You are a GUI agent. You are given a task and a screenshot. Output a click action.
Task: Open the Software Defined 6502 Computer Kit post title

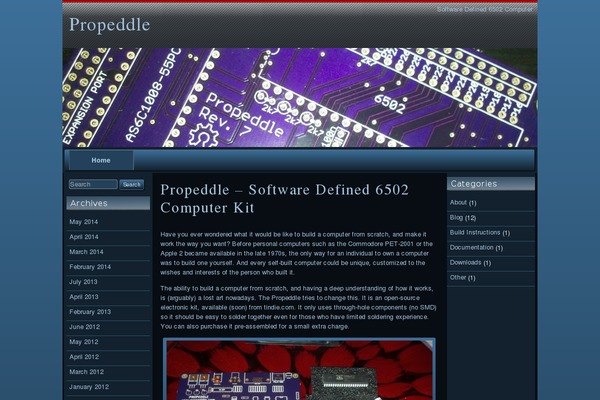click(284, 199)
